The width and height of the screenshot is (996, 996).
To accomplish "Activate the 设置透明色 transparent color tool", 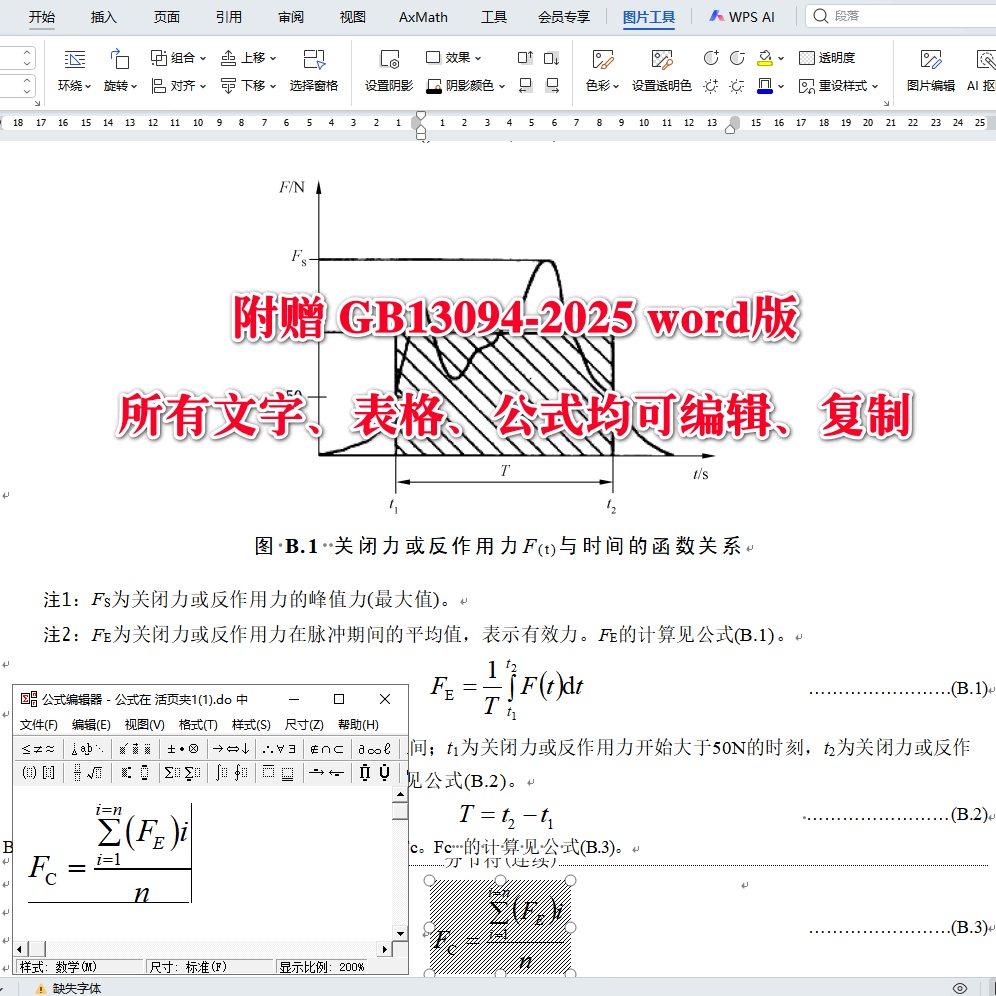I will [x=661, y=70].
